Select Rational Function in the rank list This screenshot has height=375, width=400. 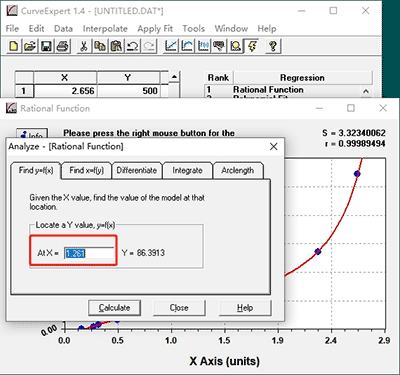pos(268,90)
